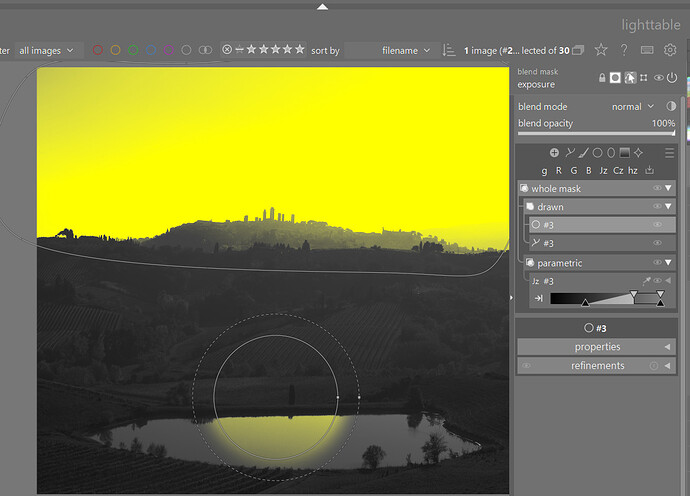The height and width of the screenshot is (496, 690).
Task: Toggle color label AND/OR operator icon
Action: (205, 50)
